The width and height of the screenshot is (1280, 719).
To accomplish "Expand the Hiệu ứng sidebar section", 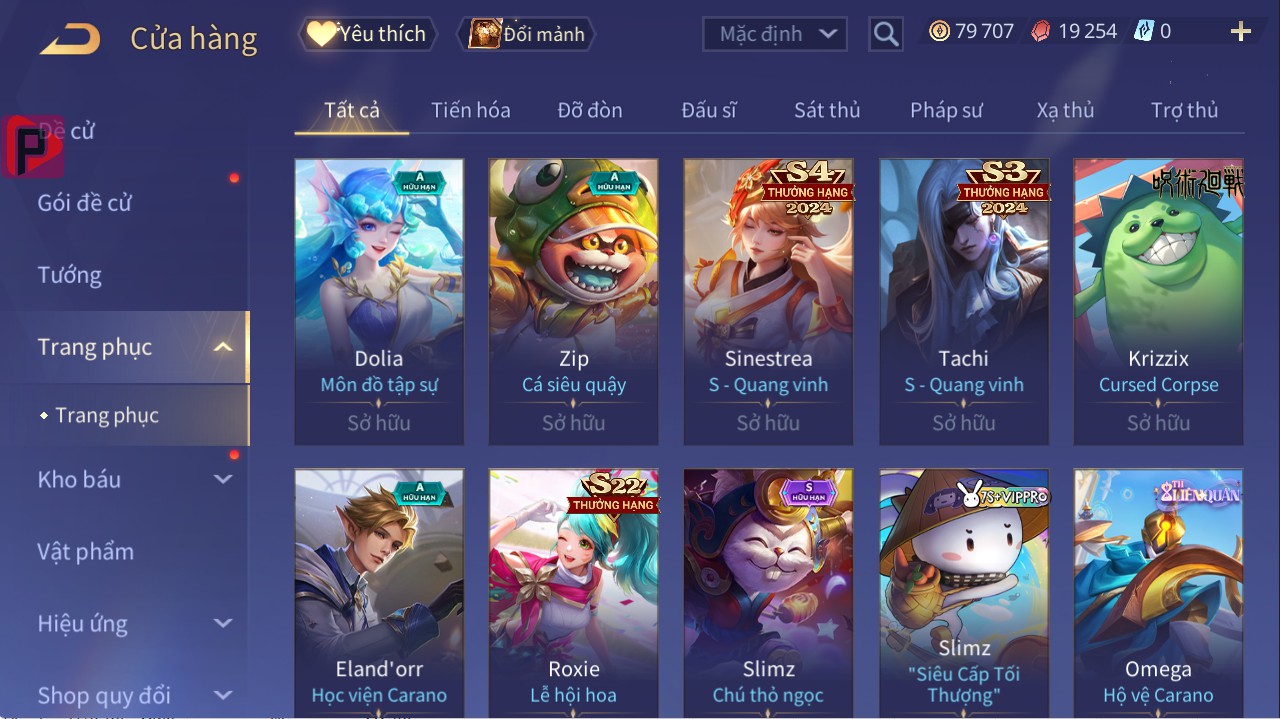I will [223, 623].
